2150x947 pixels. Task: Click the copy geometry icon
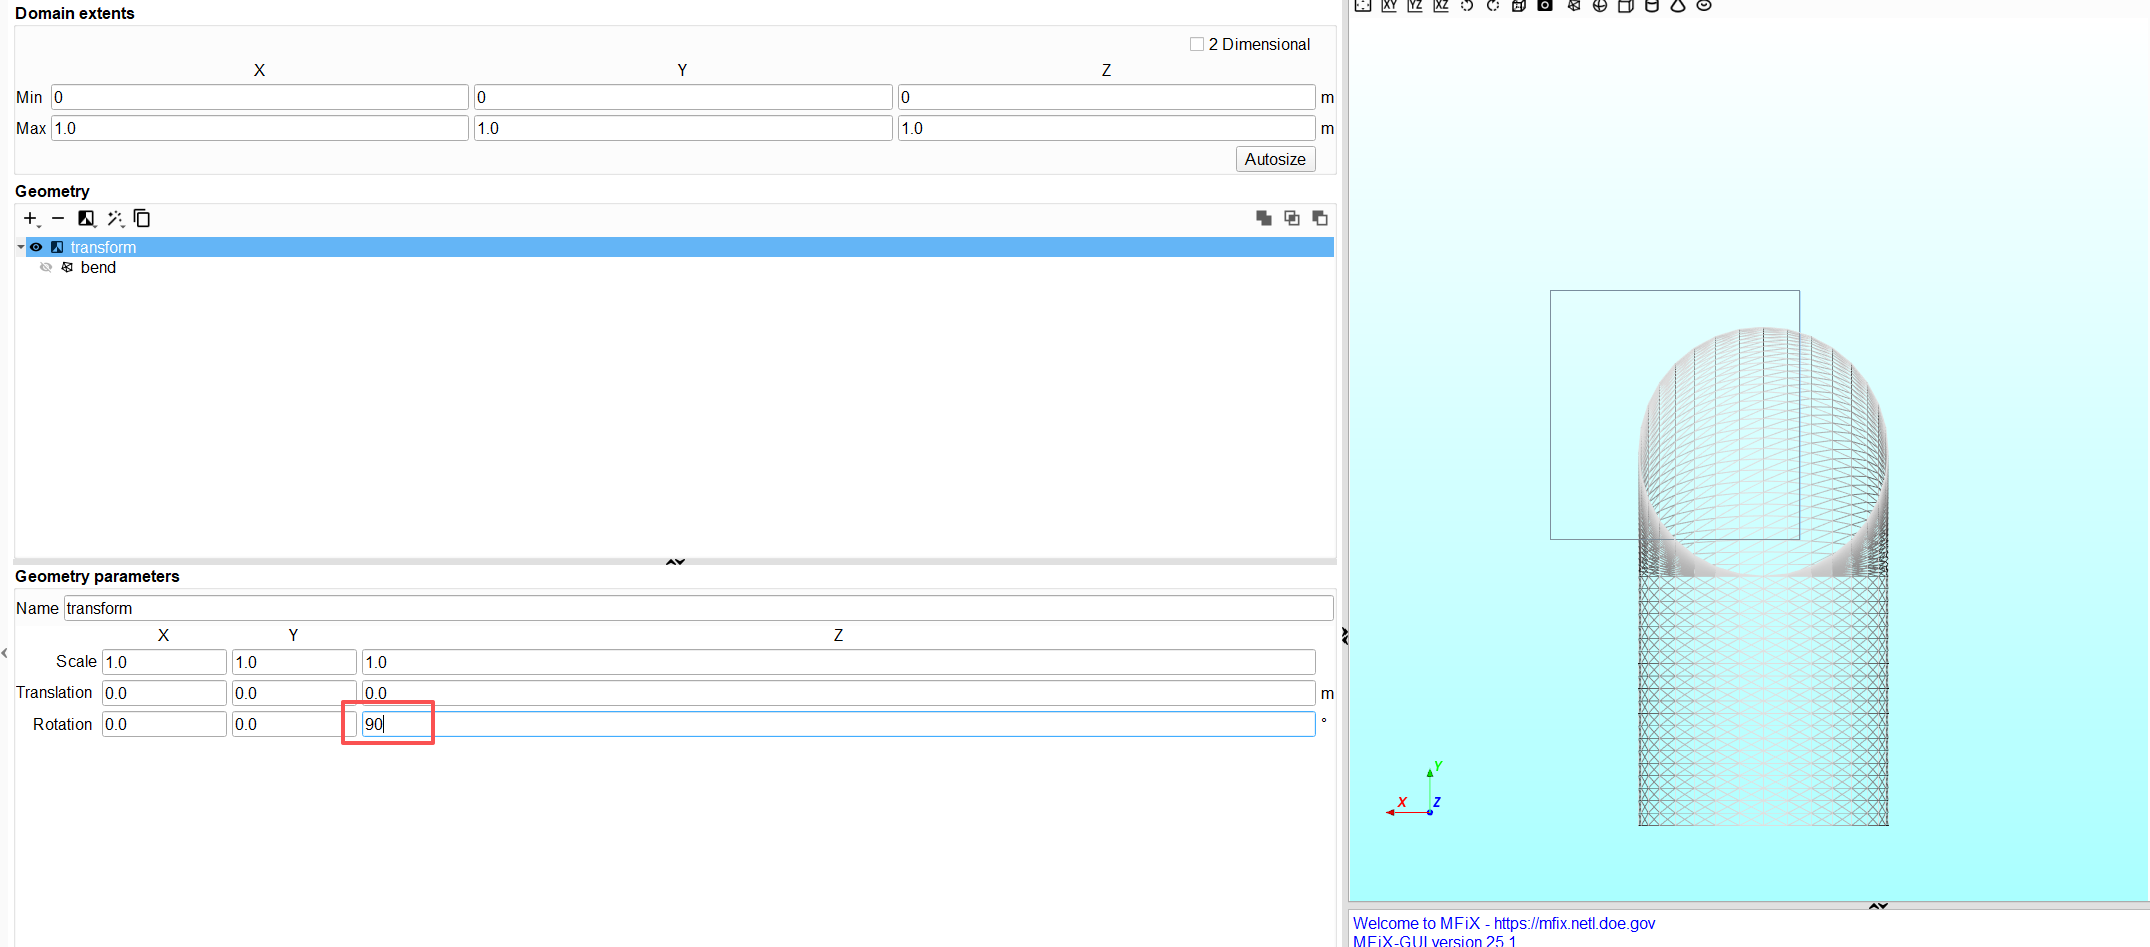[142, 218]
